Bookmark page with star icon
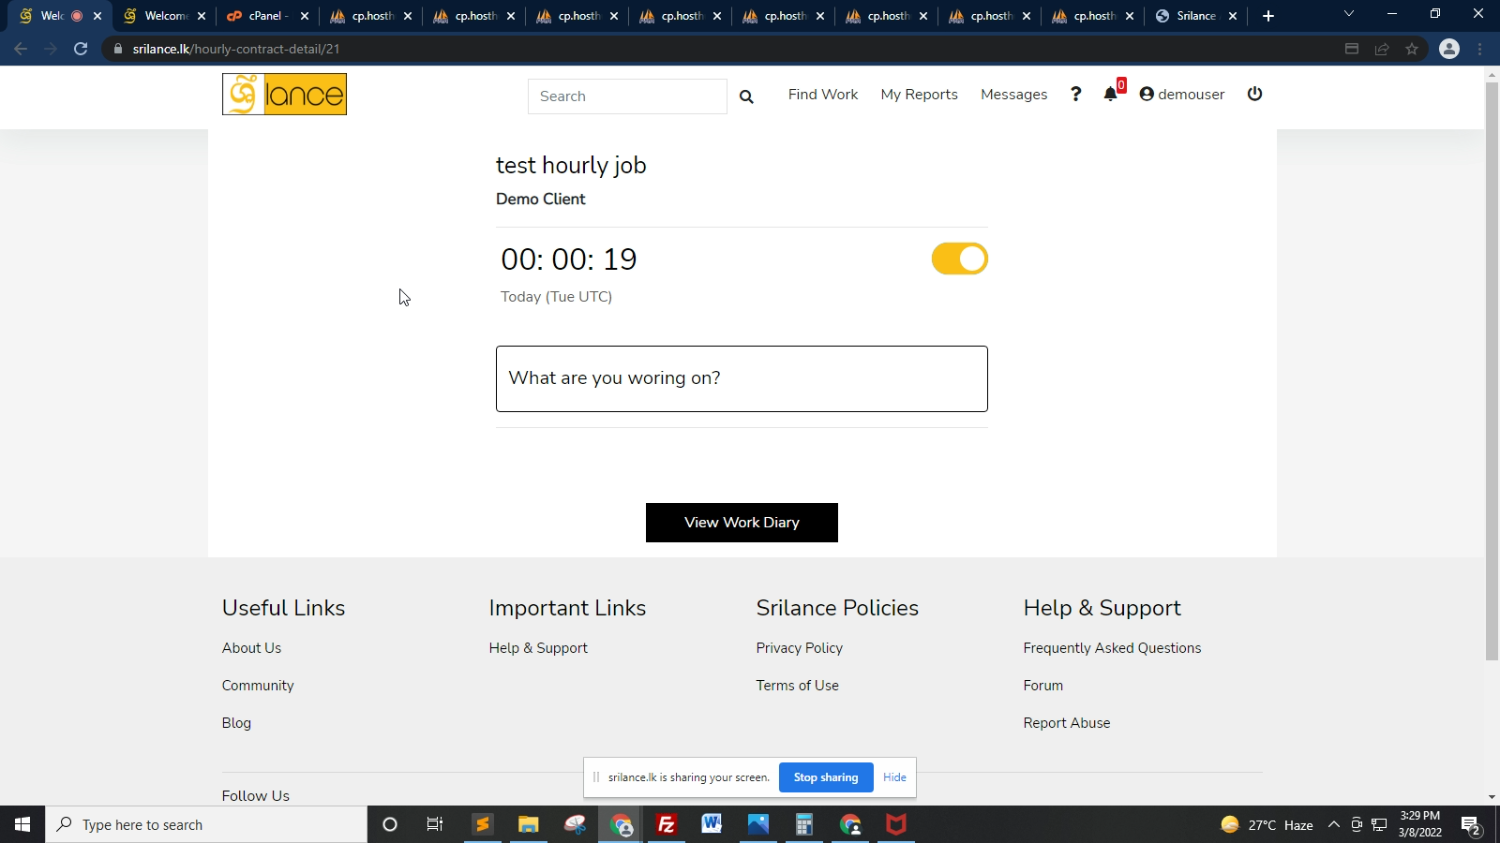The image size is (1500, 843). (1412, 49)
